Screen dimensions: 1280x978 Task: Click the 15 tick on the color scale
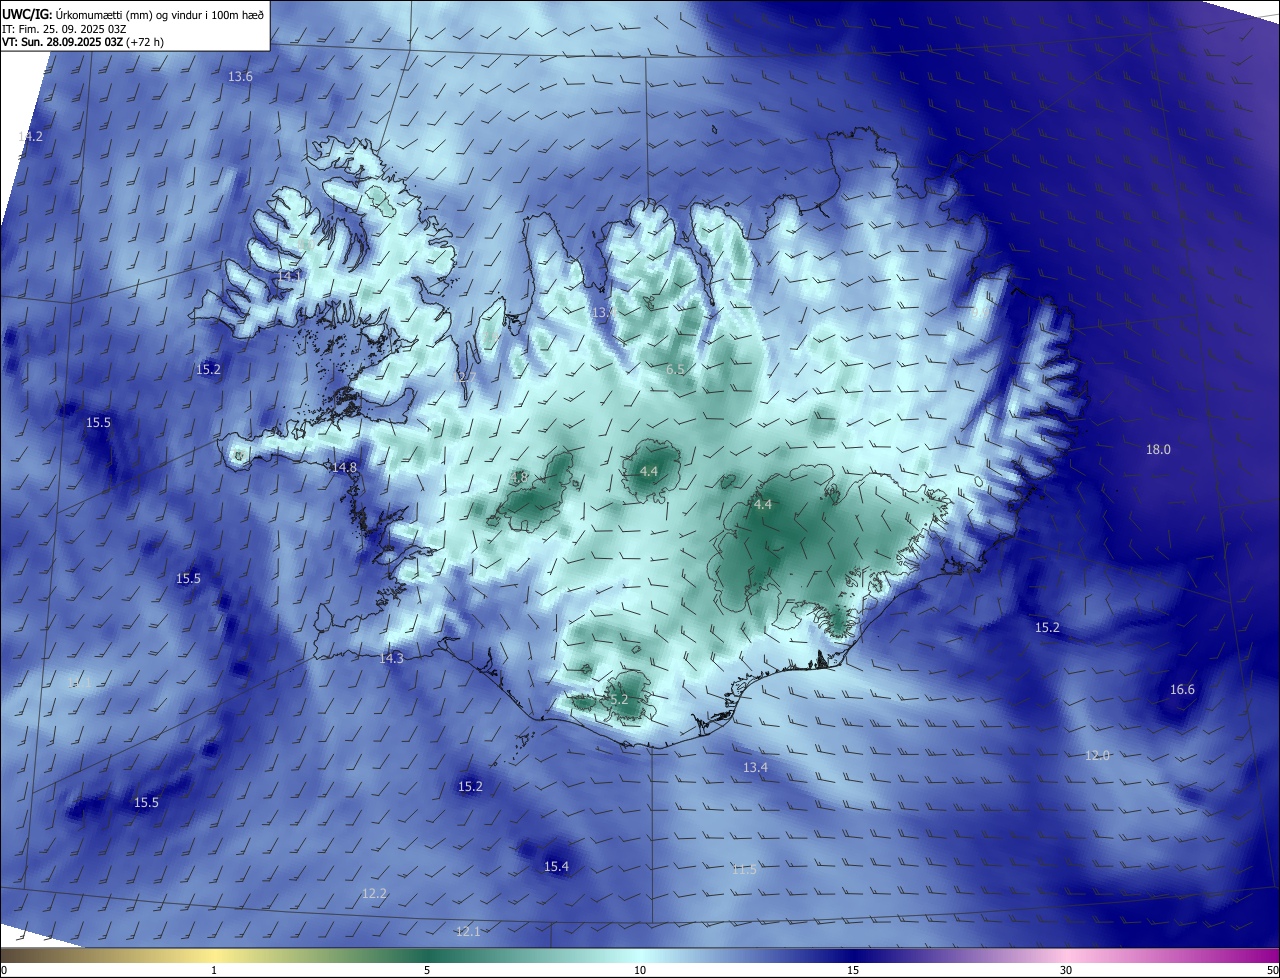(852, 970)
